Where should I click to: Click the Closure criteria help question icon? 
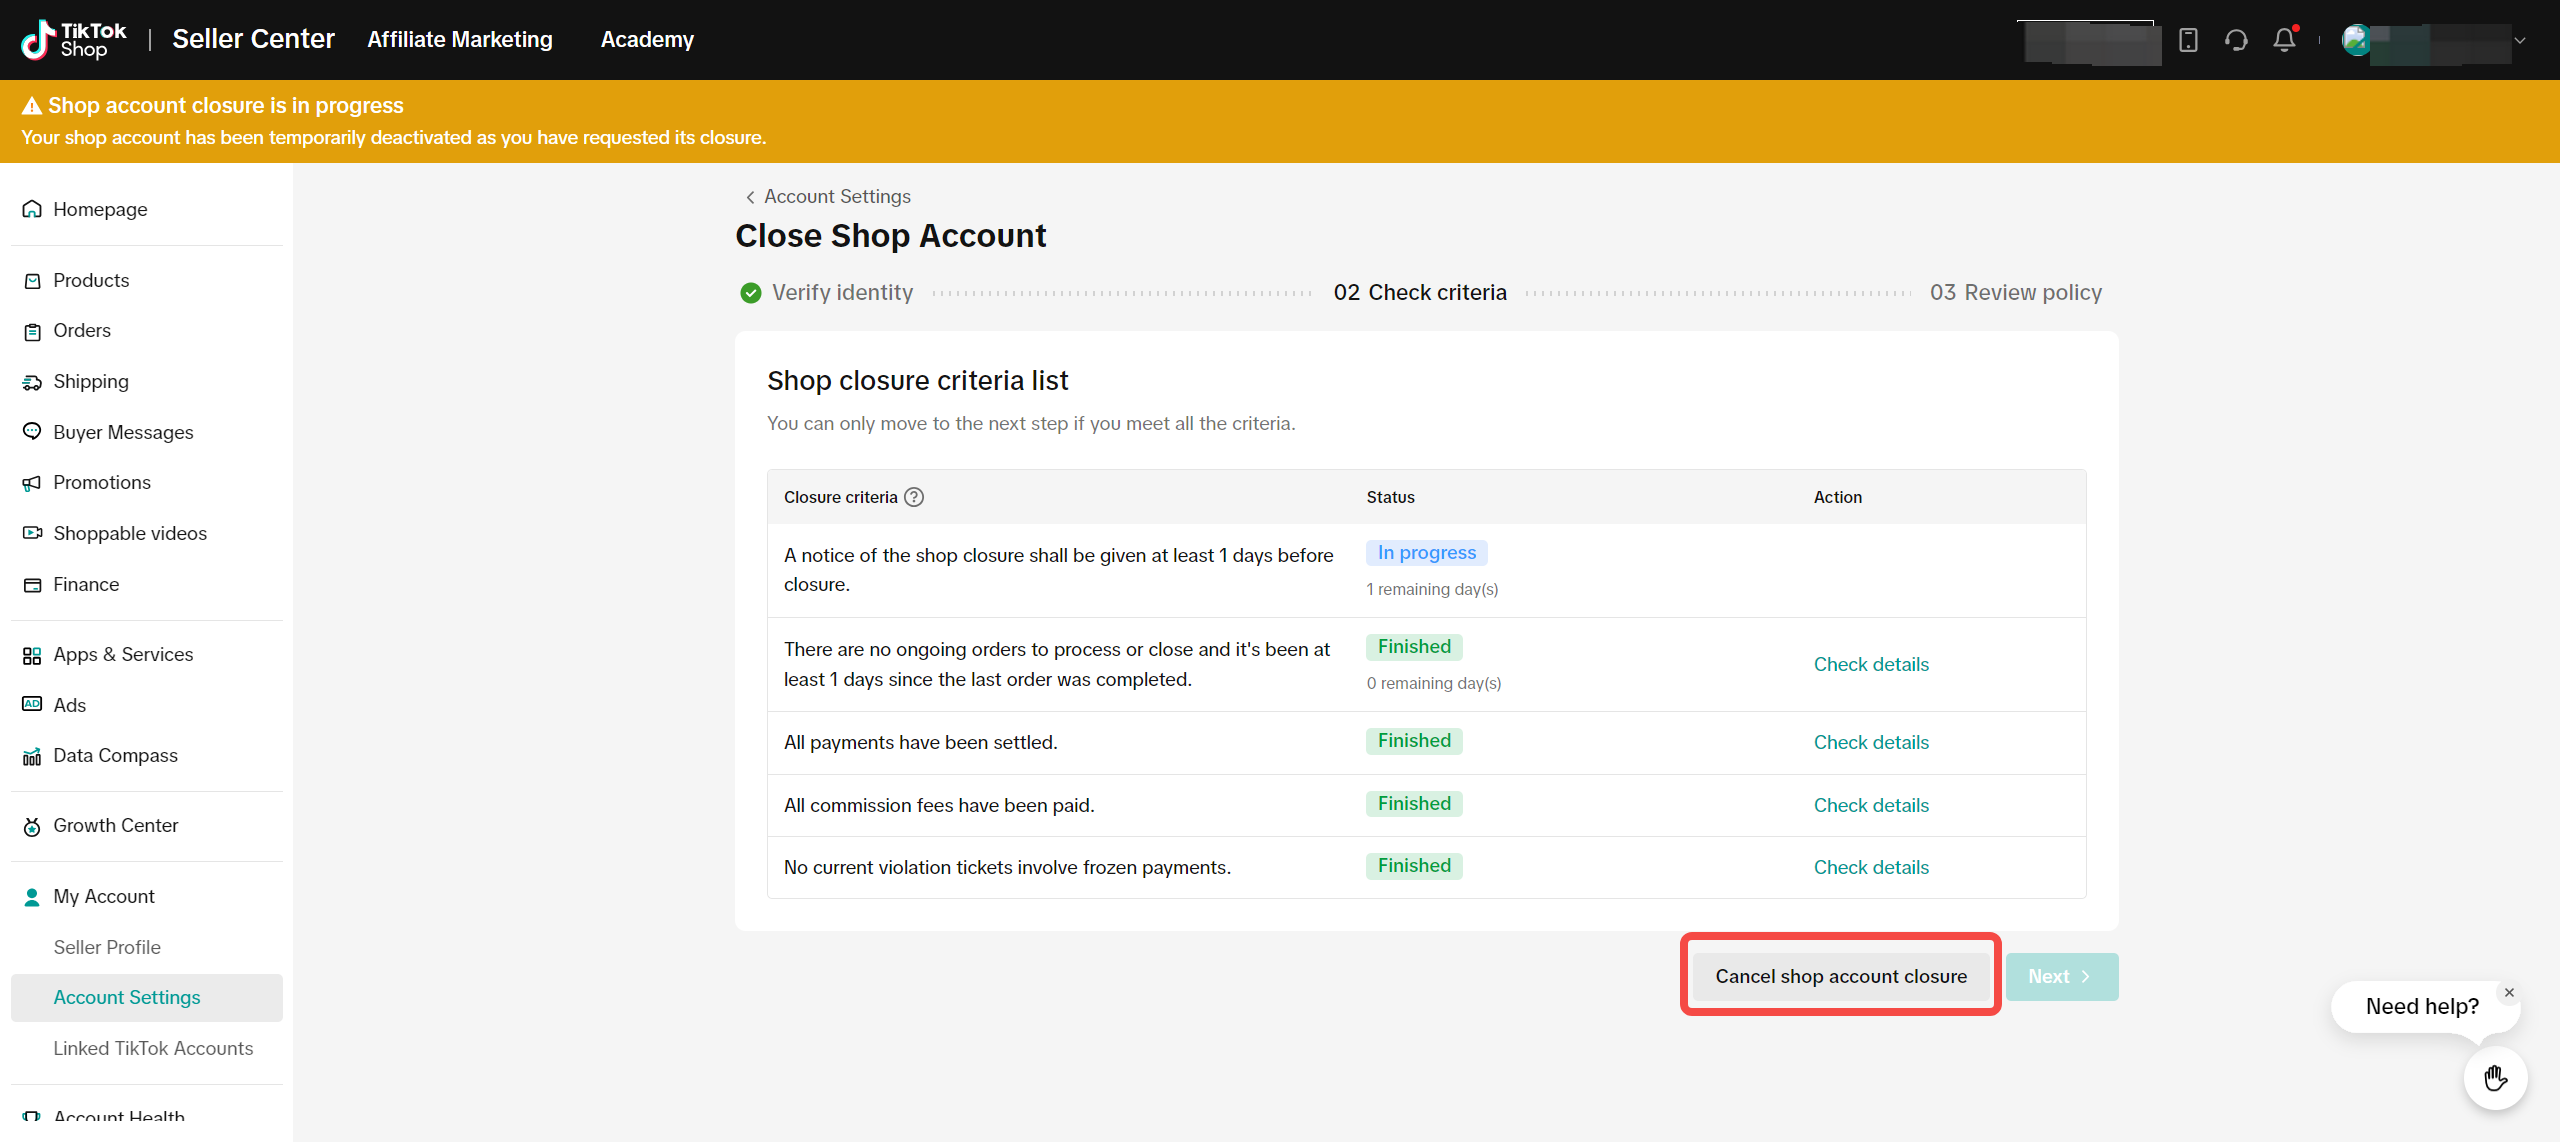[914, 497]
